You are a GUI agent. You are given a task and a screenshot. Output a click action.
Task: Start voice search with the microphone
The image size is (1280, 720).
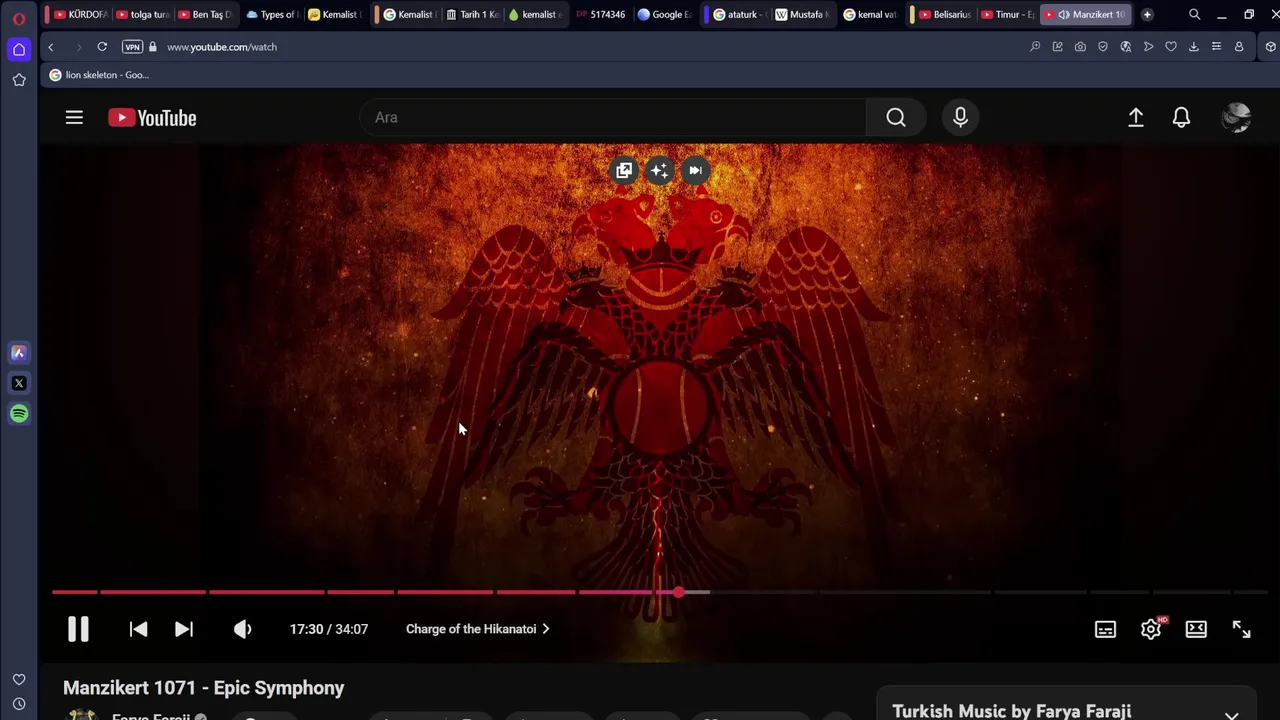(x=960, y=118)
